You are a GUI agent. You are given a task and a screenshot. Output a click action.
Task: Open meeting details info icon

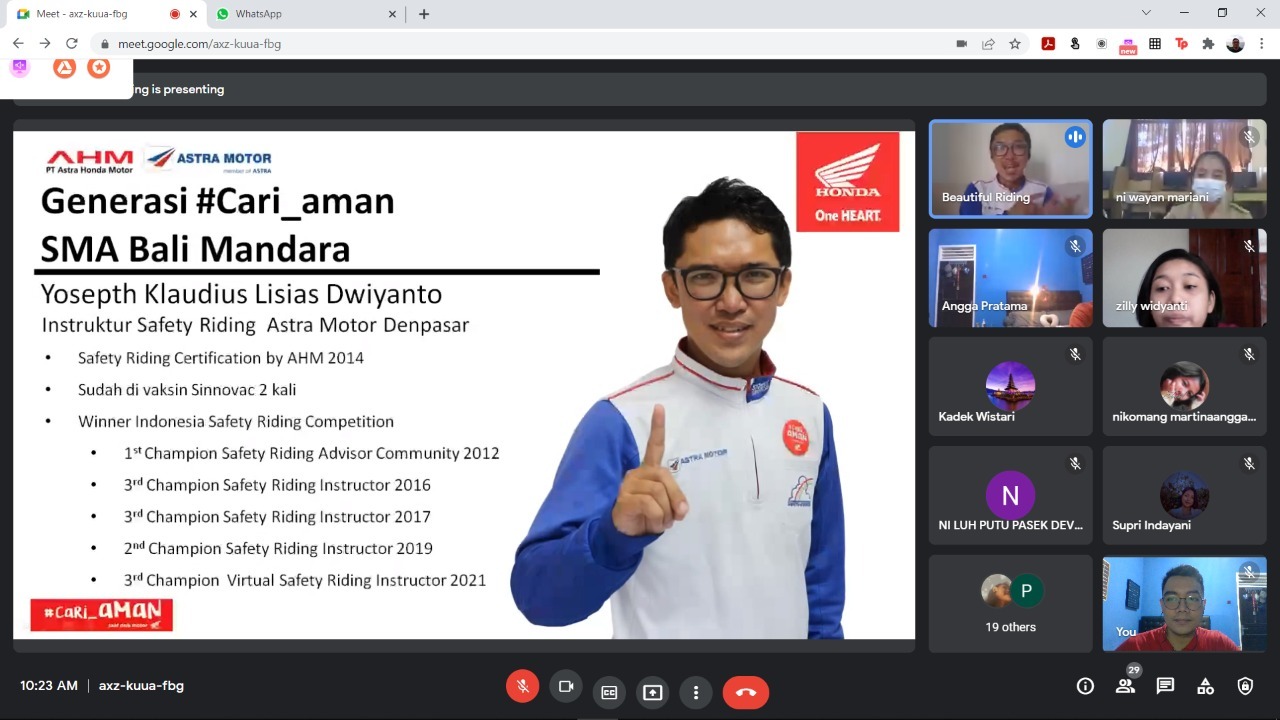click(1085, 686)
